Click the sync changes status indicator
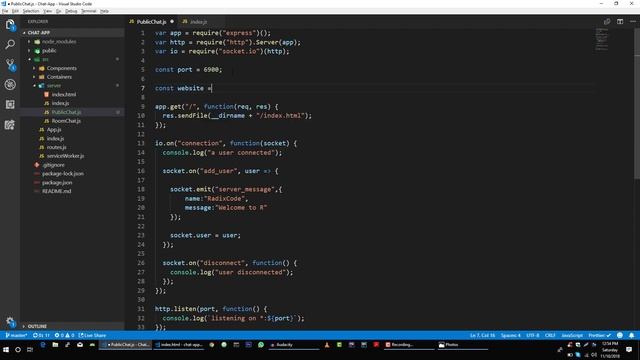 click(41, 335)
